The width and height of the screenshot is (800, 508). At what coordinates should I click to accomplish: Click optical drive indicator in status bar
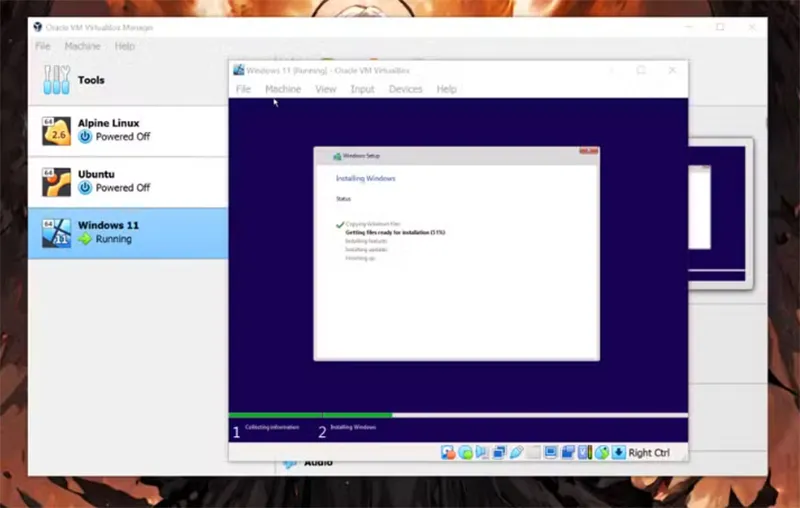point(465,452)
